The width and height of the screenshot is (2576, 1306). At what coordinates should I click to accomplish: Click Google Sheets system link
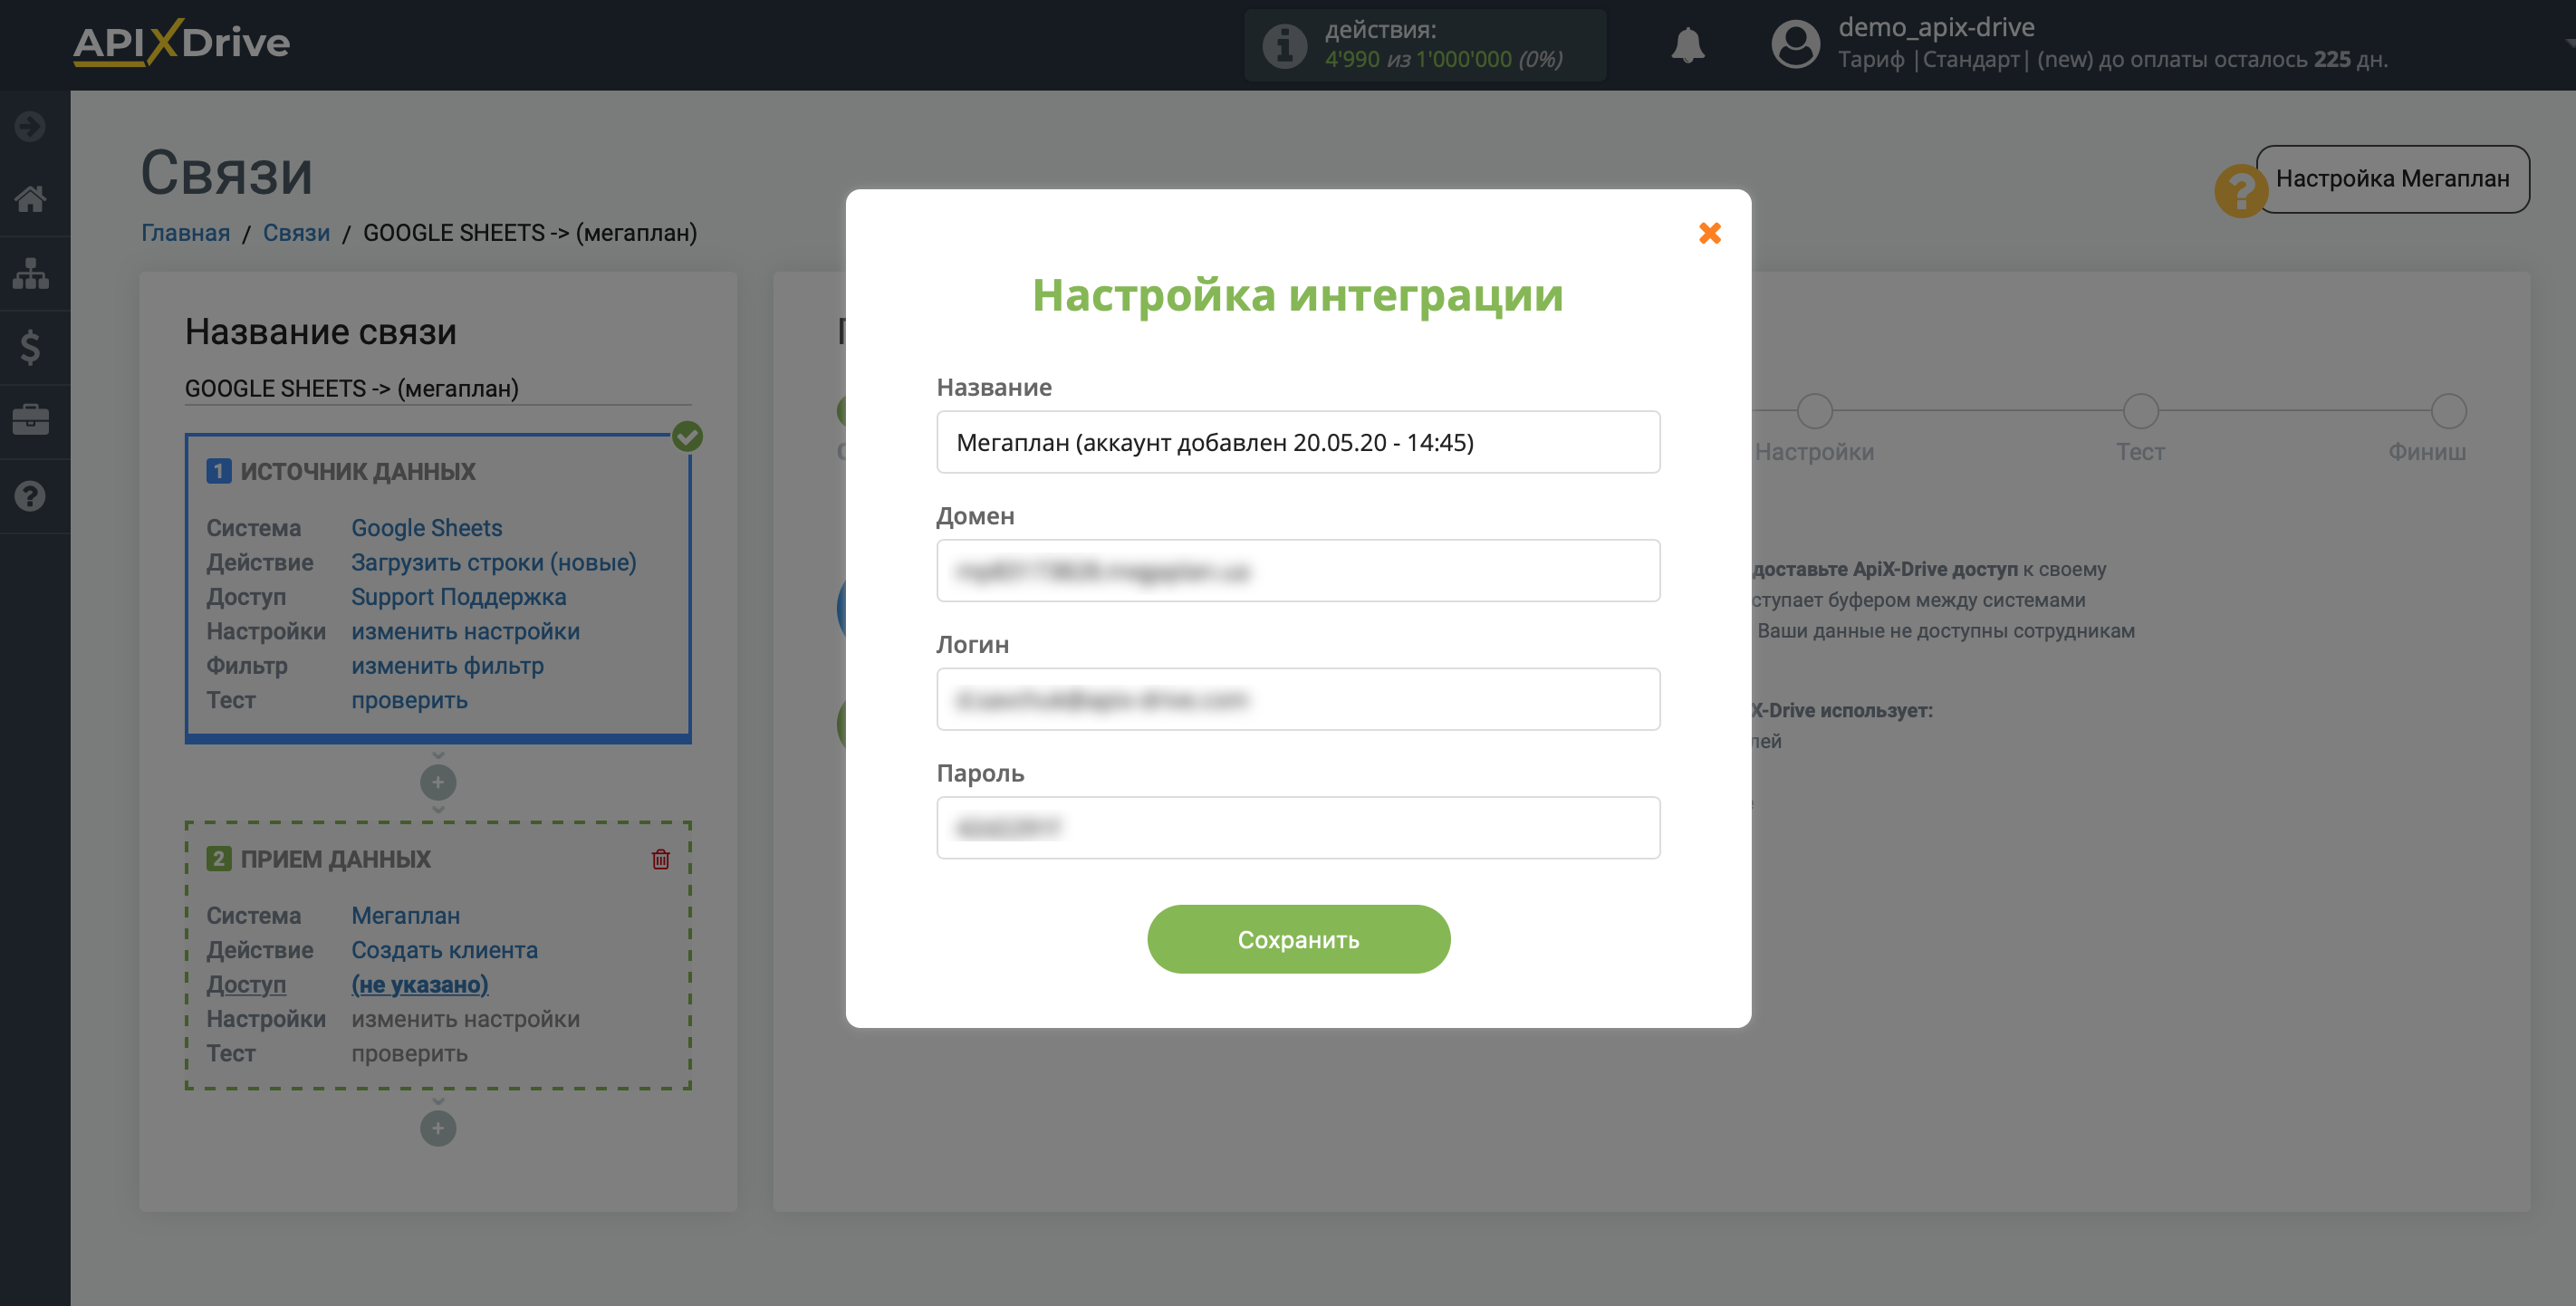pyautogui.click(x=426, y=528)
